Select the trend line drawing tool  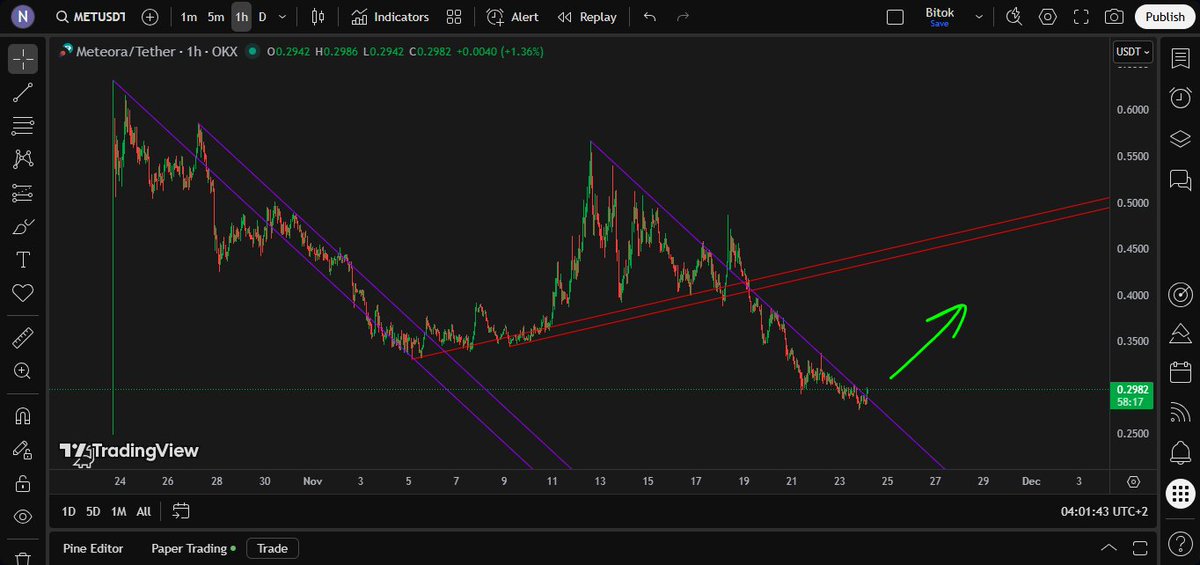23,93
